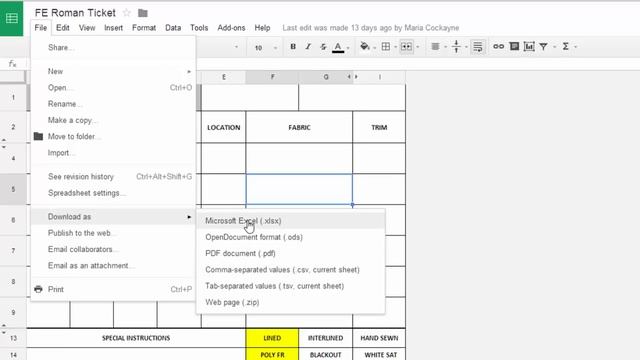
Task: Click the Google Sheets home icon
Action: pos(11,18)
